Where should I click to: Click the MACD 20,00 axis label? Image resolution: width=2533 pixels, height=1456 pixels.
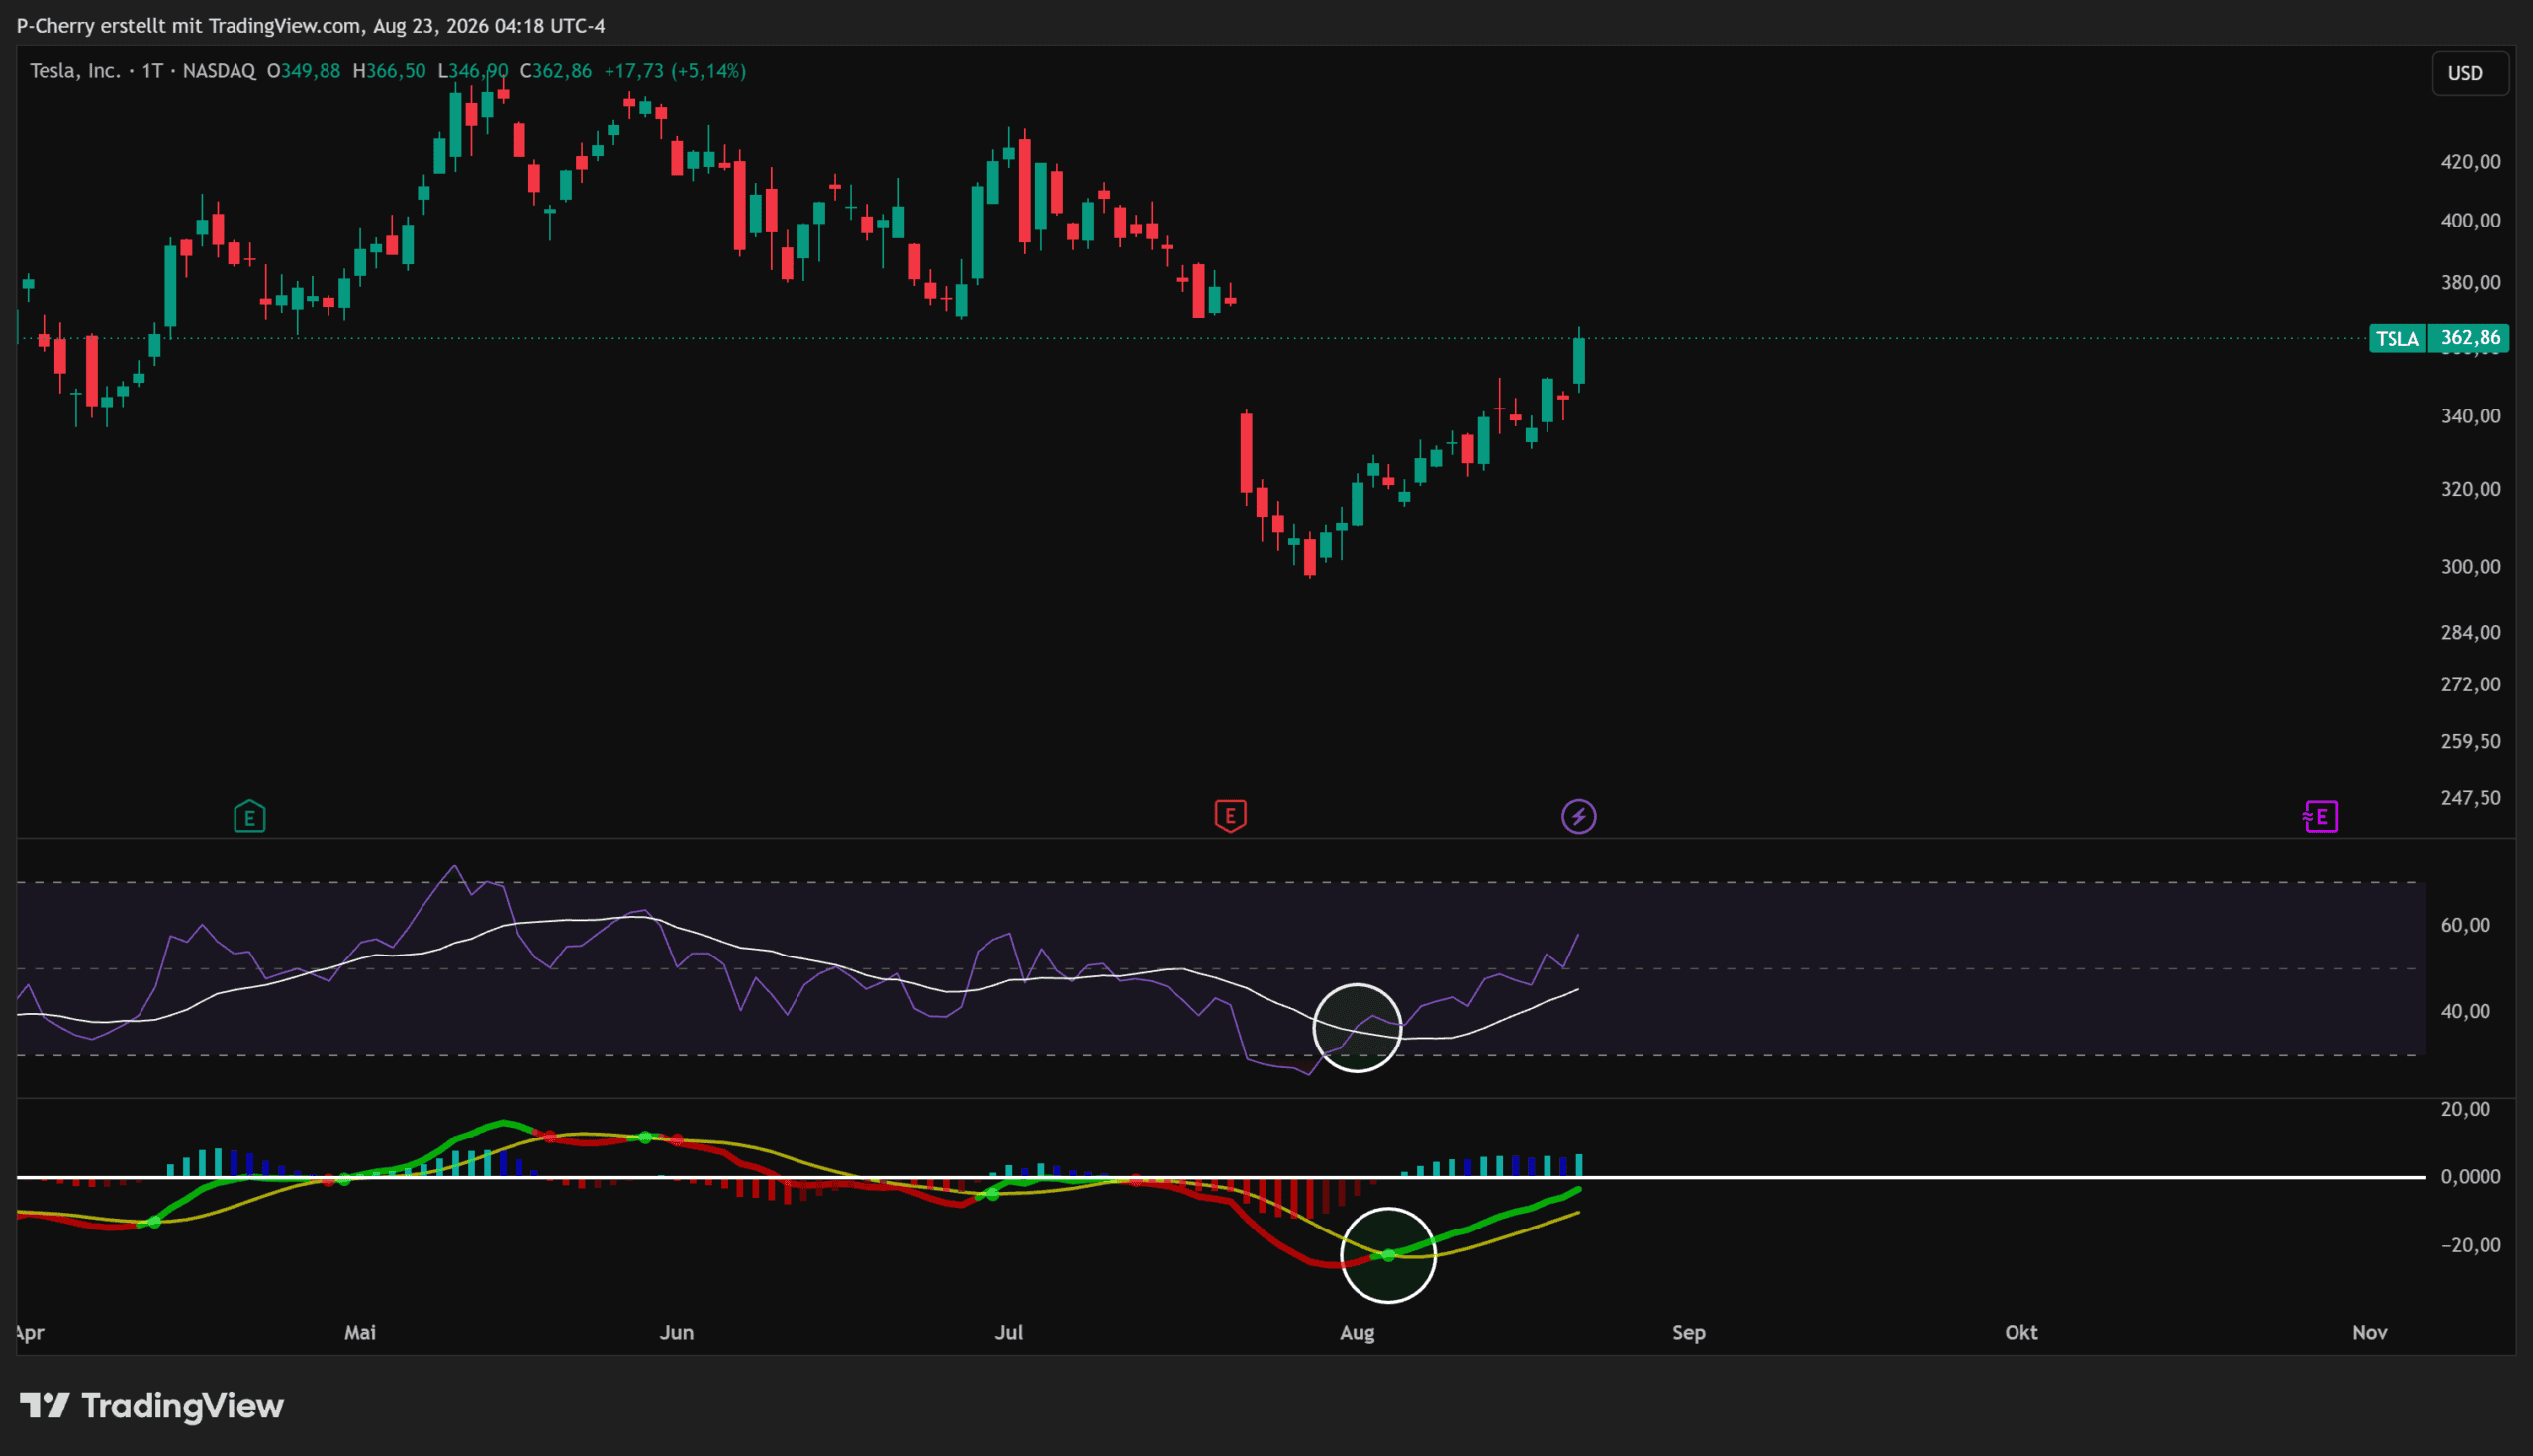click(x=2465, y=1109)
